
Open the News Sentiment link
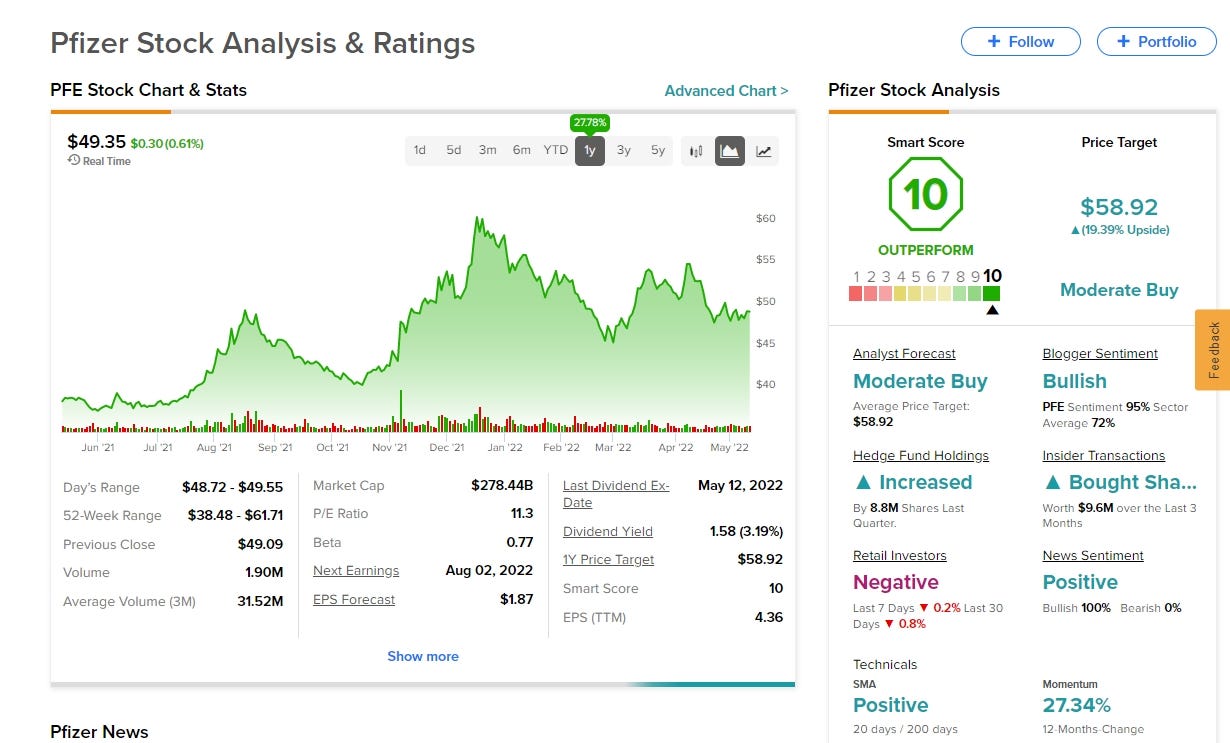pyautogui.click(x=1093, y=555)
